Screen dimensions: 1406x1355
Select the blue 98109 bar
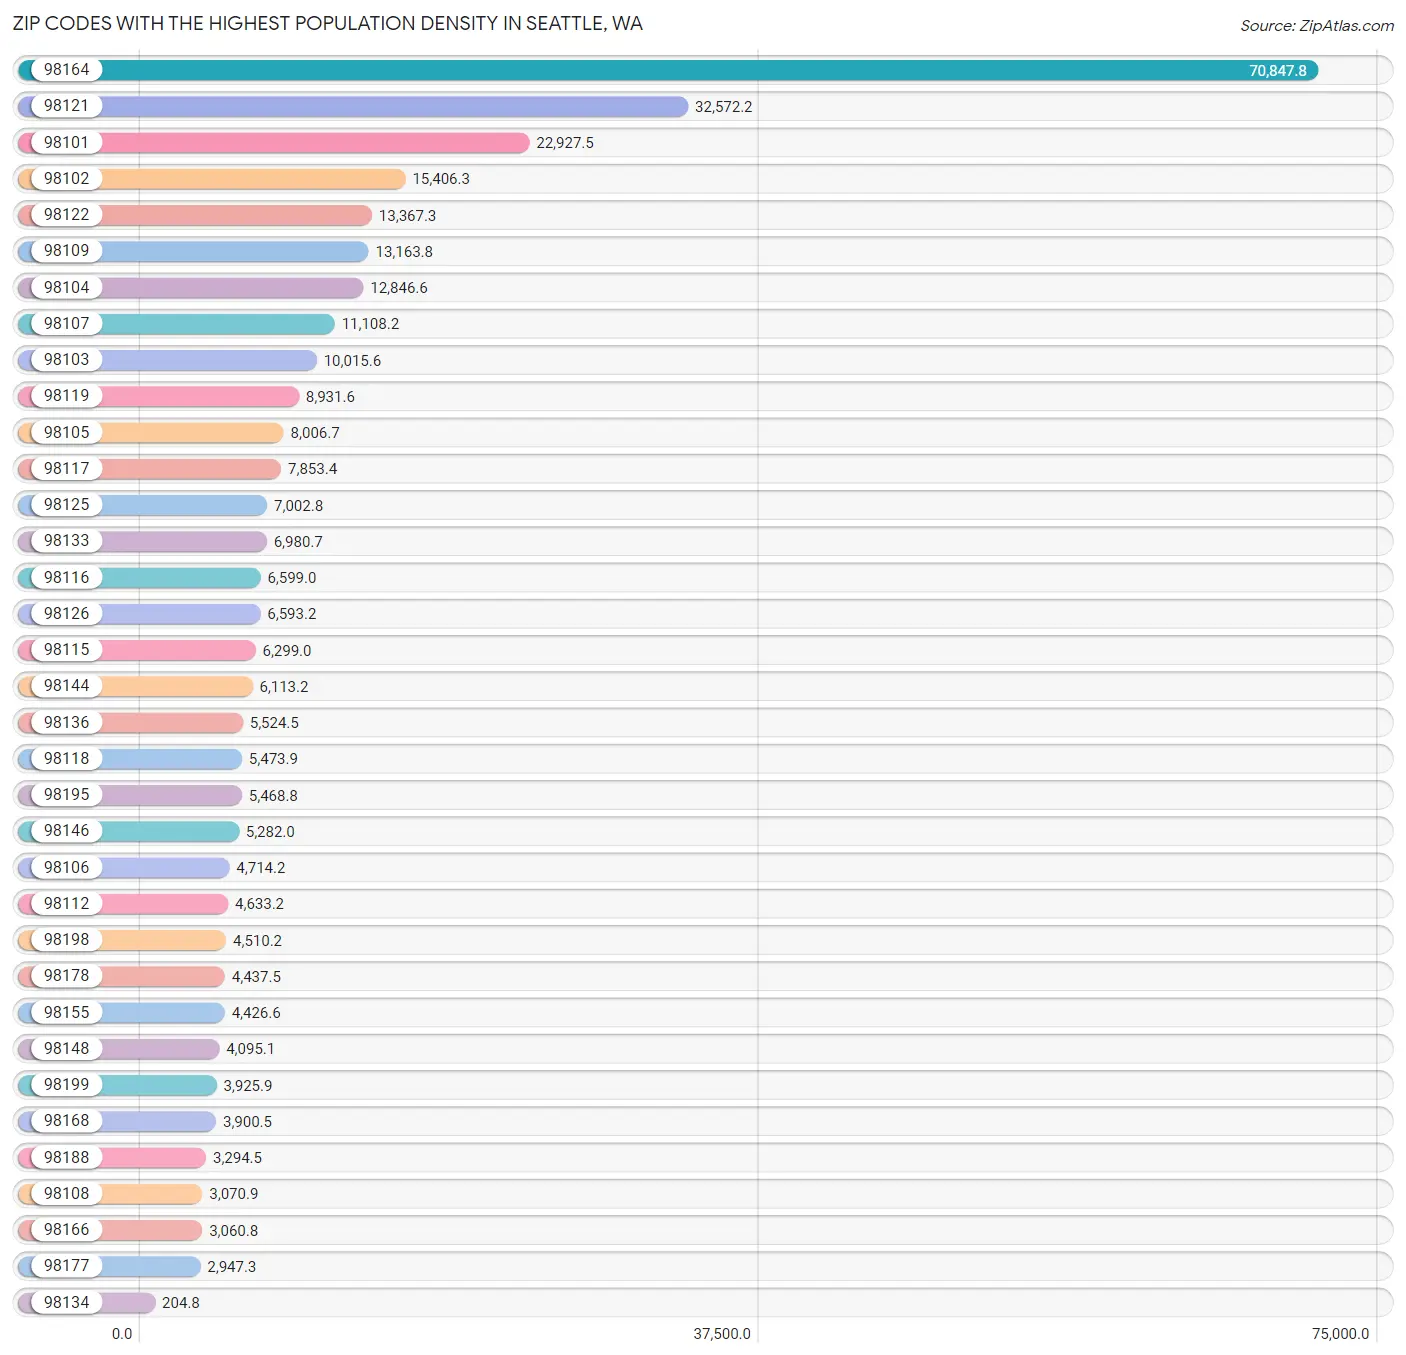point(234,252)
